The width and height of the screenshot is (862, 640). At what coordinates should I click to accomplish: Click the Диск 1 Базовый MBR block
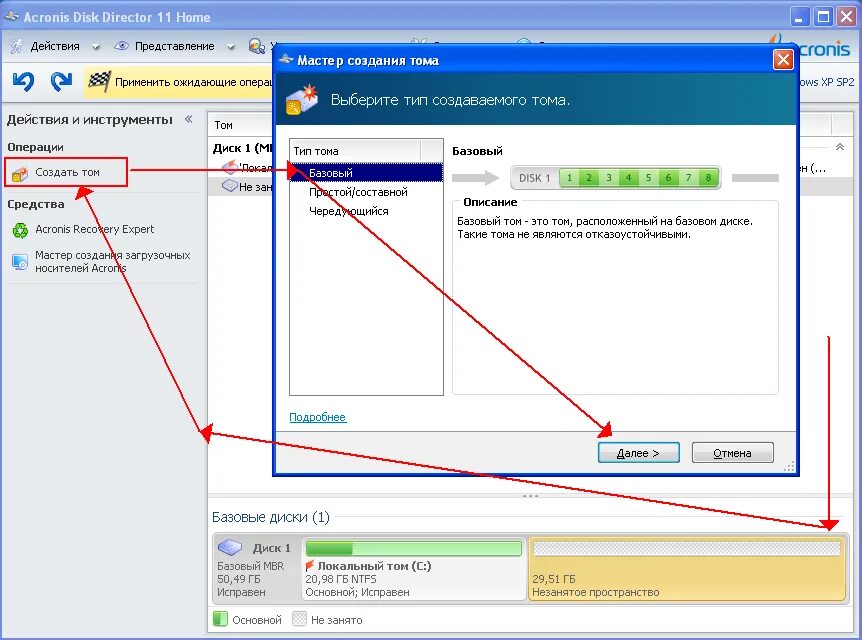click(x=257, y=569)
